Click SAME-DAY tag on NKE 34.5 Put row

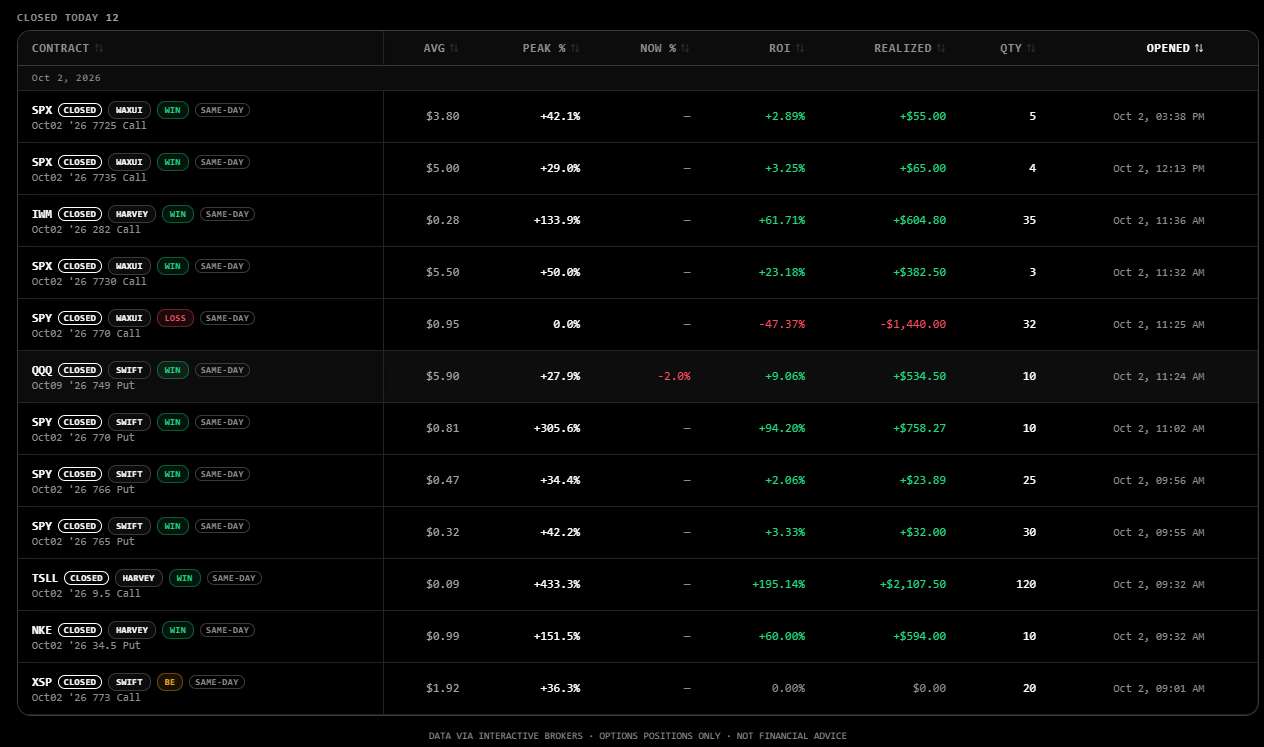227,630
